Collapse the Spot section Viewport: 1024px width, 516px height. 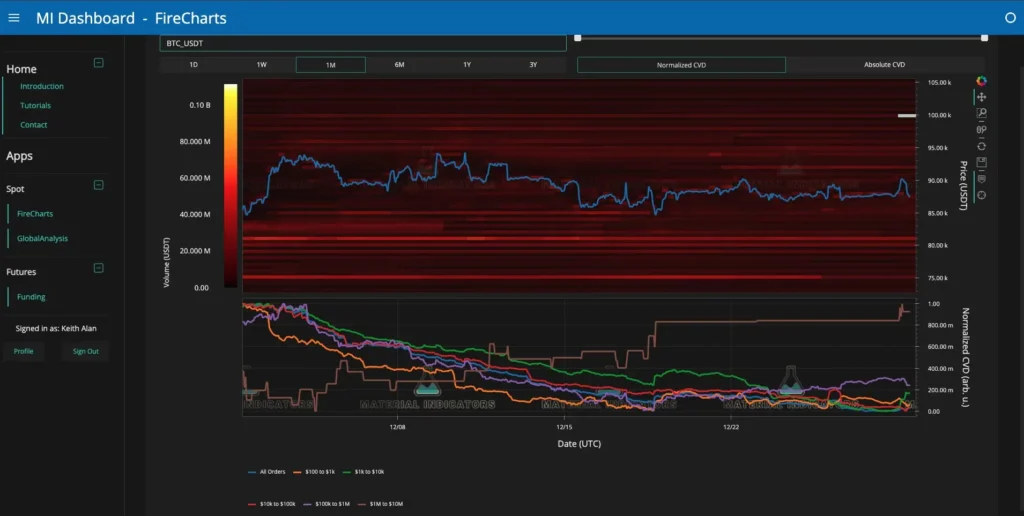click(x=98, y=185)
